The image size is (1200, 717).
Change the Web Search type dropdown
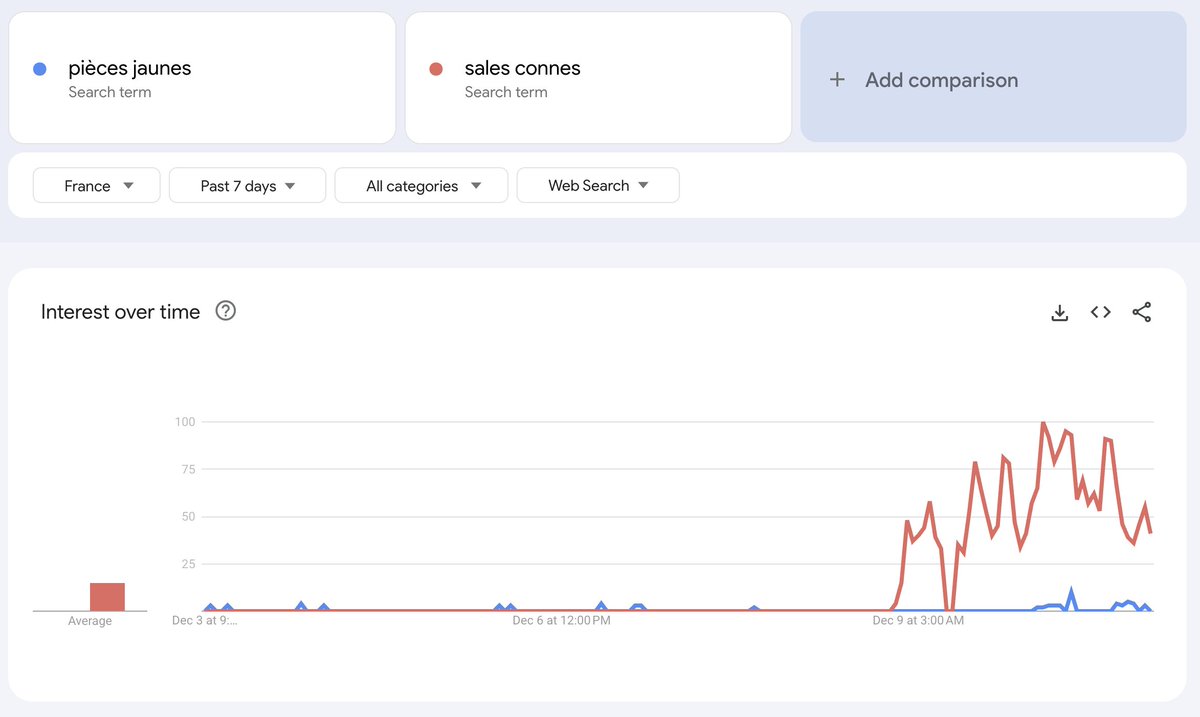(x=598, y=185)
